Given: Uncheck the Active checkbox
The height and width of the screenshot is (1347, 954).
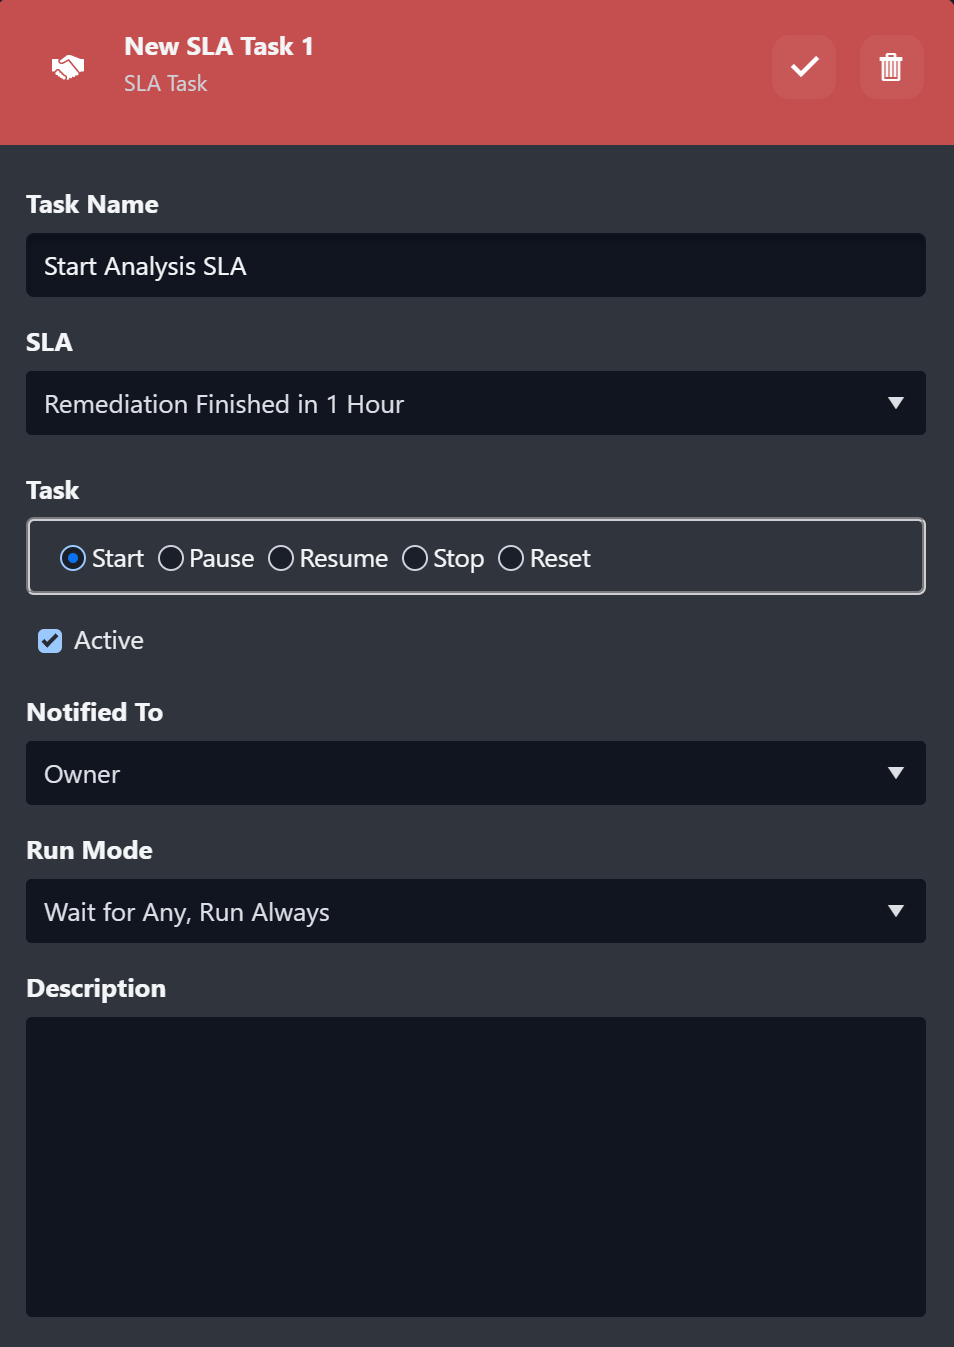Looking at the screenshot, I should (x=50, y=641).
